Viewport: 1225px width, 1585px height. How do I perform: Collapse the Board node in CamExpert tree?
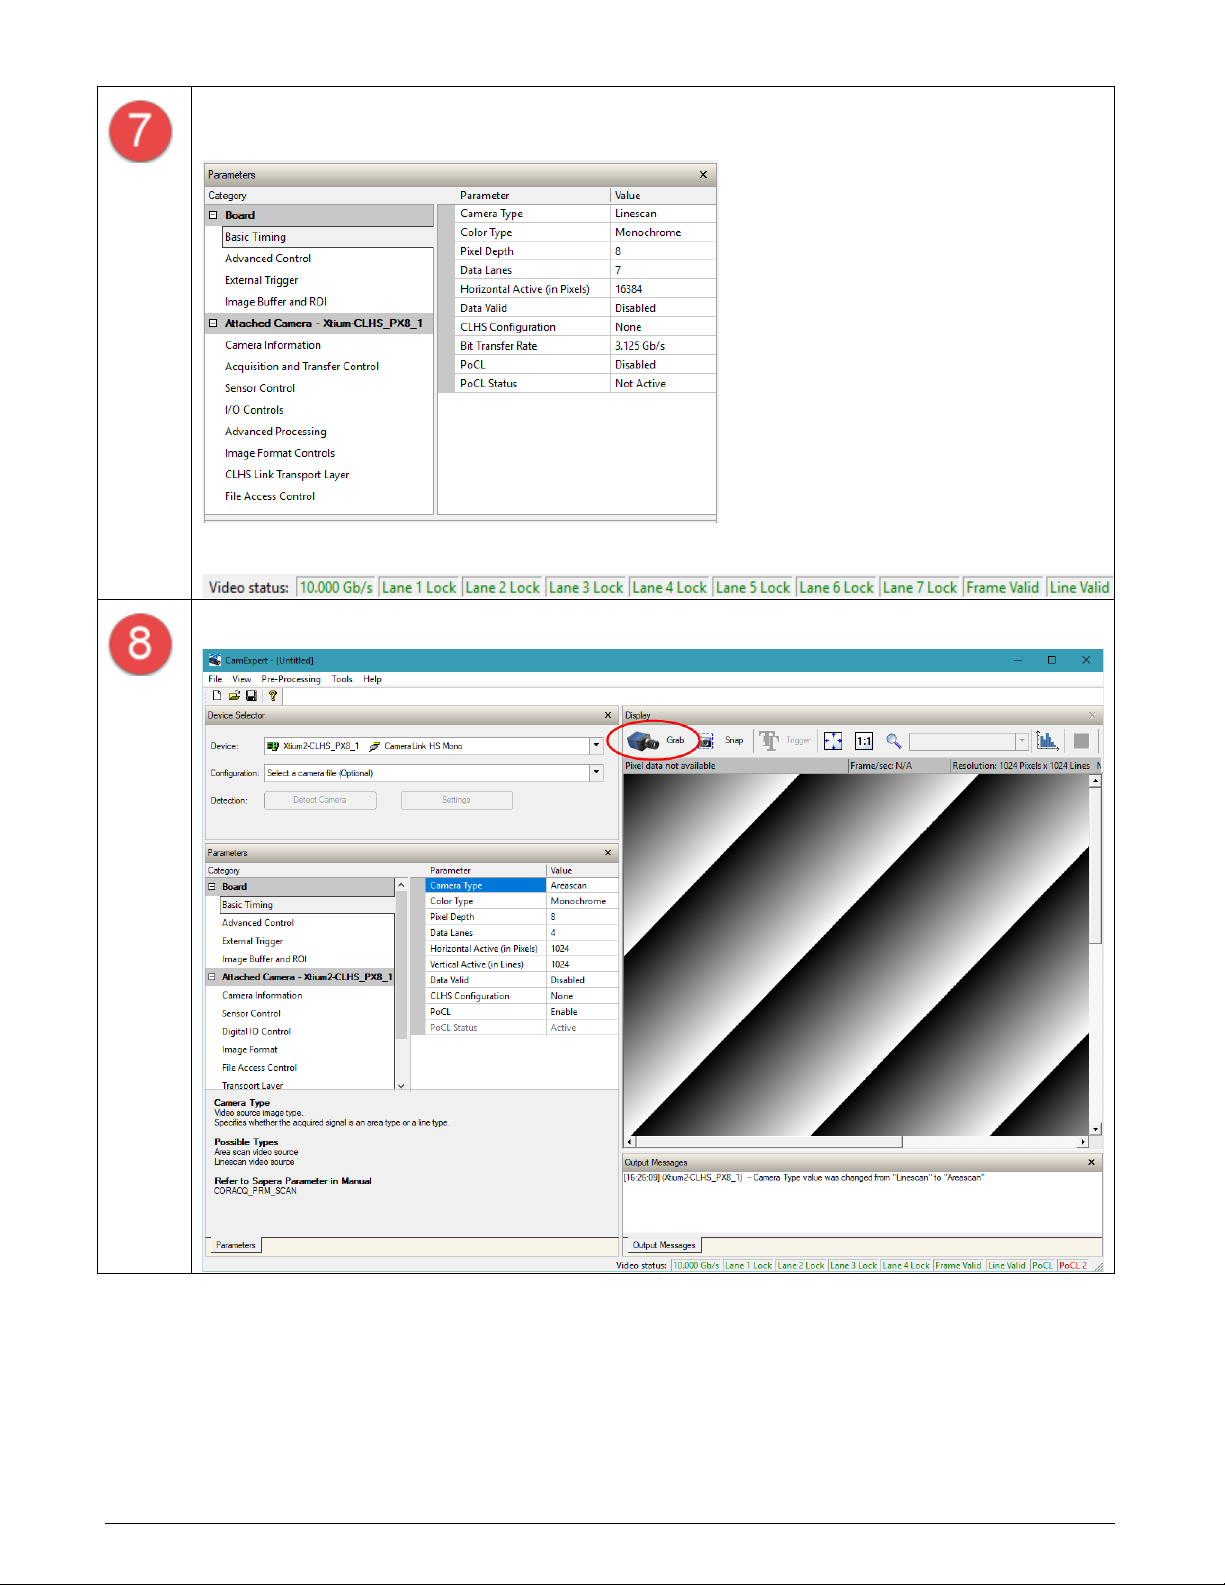(x=212, y=887)
